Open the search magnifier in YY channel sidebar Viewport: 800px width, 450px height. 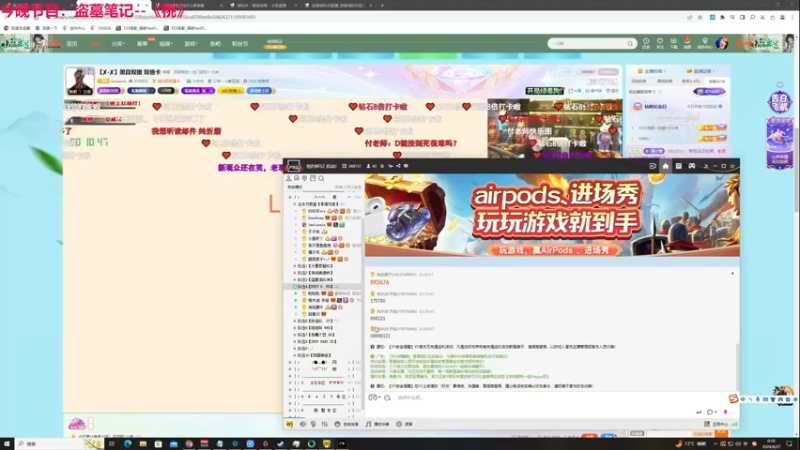321,178
